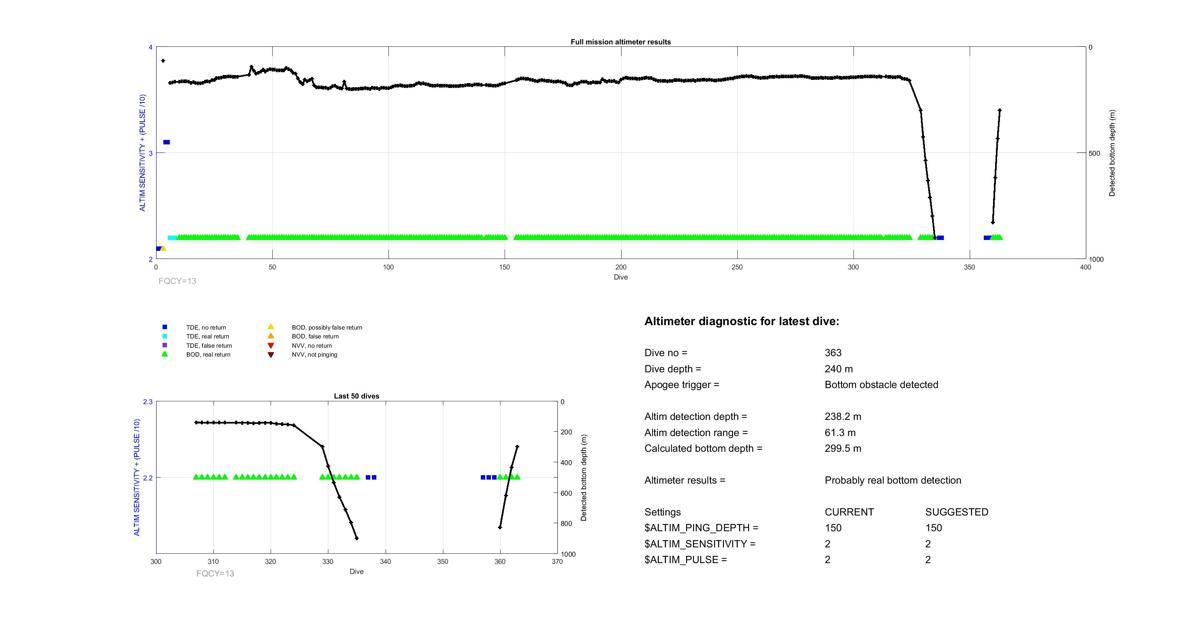Select the 'BOD, possibly false return' legend label
This screenshot has height=622, width=1200.
(x=327, y=327)
